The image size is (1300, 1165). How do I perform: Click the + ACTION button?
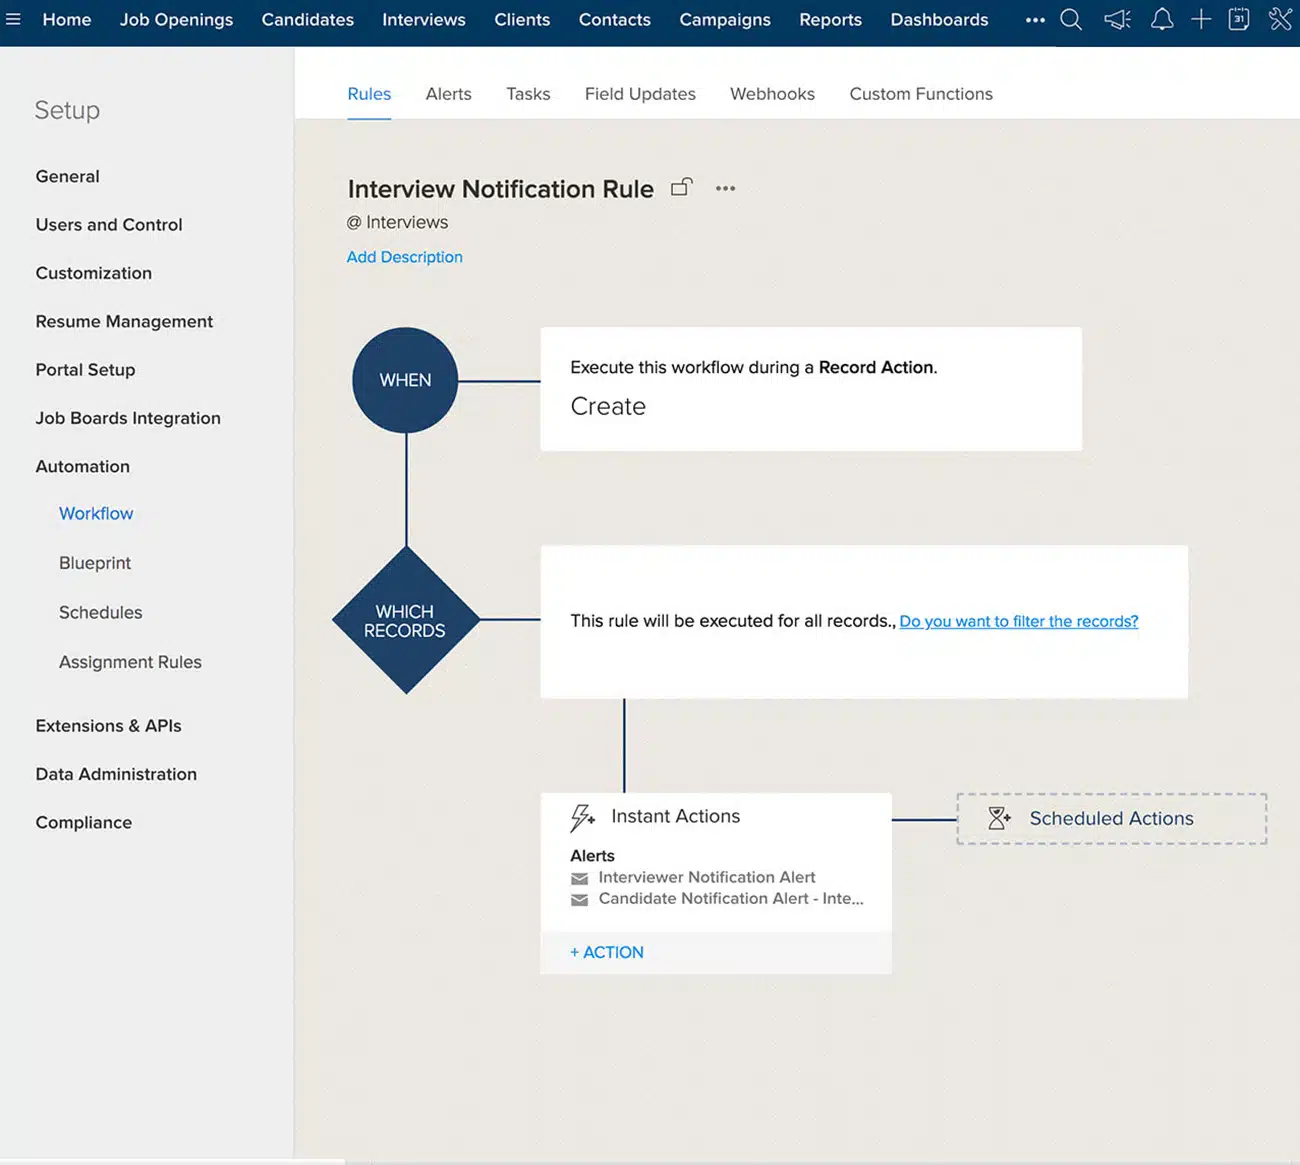tap(607, 952)
